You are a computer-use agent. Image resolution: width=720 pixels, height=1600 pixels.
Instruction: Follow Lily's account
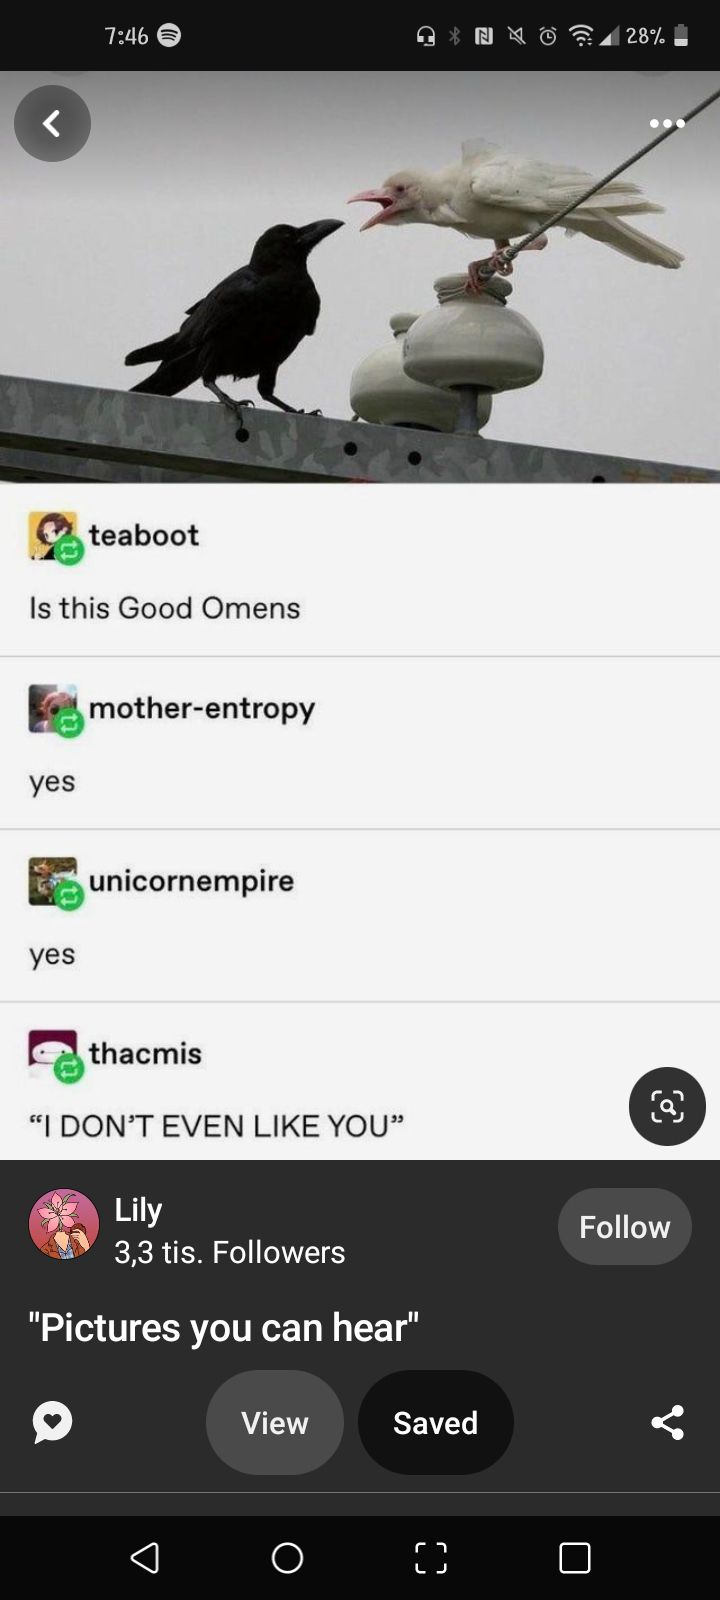tap(624, 1227)
